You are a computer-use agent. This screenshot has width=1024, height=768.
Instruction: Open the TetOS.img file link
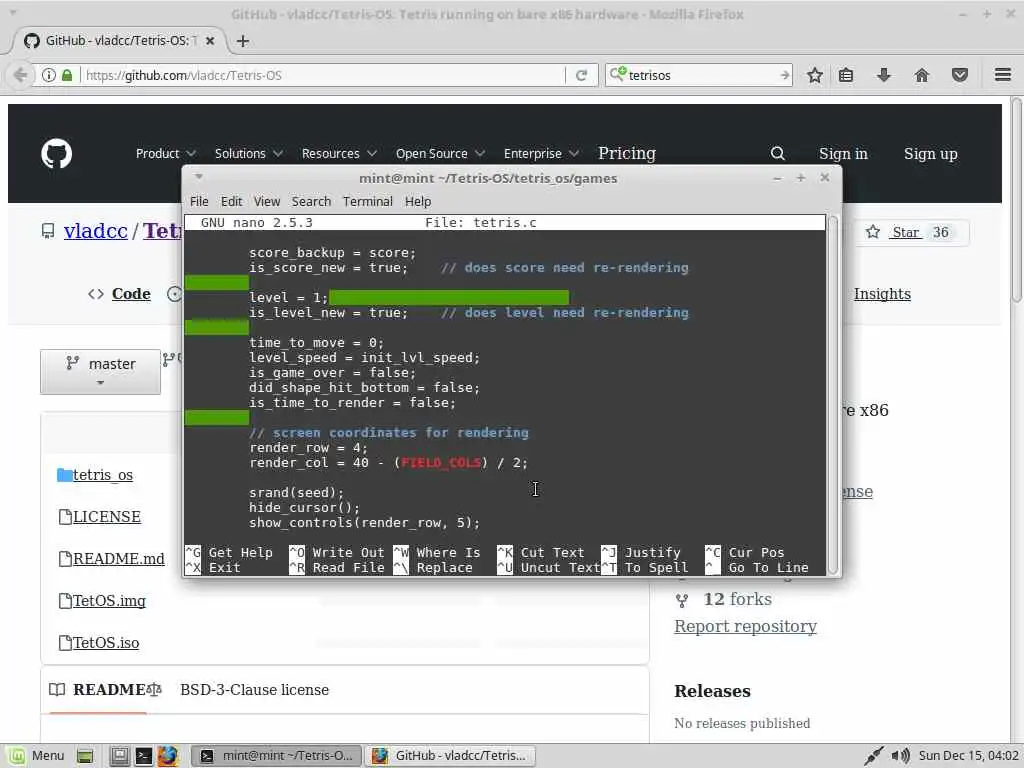pos(109,600)
